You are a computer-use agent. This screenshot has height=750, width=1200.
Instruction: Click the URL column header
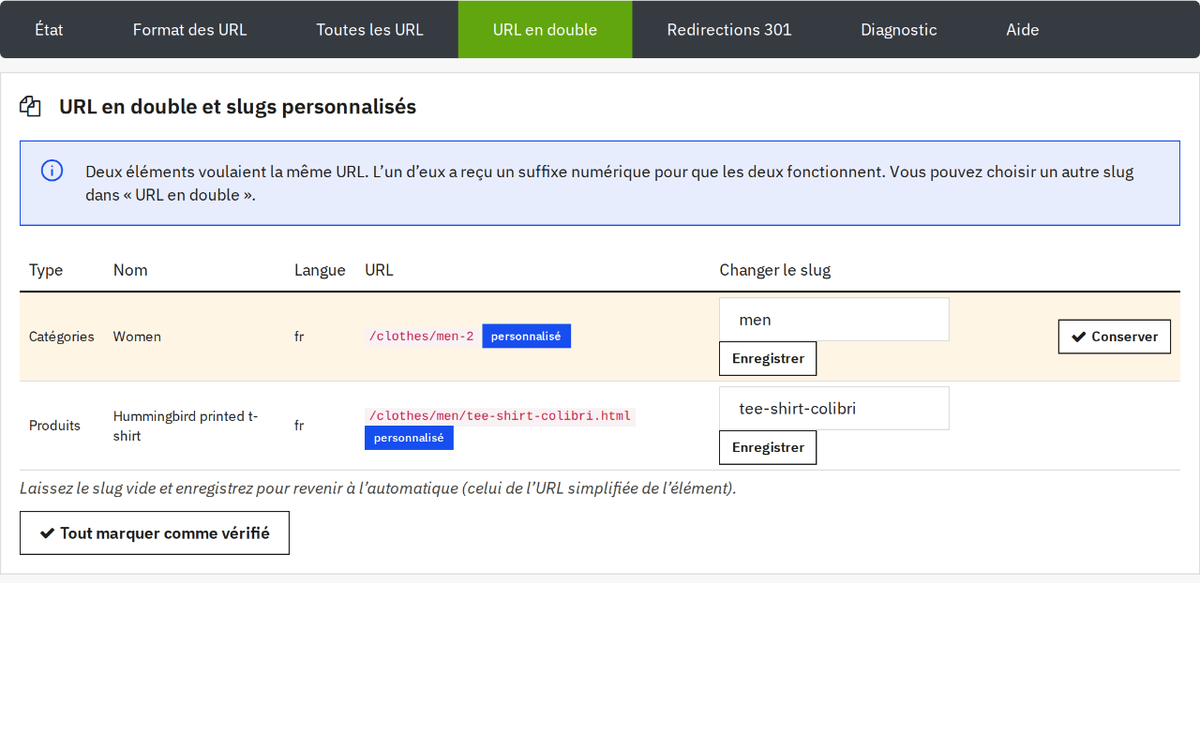379,270
